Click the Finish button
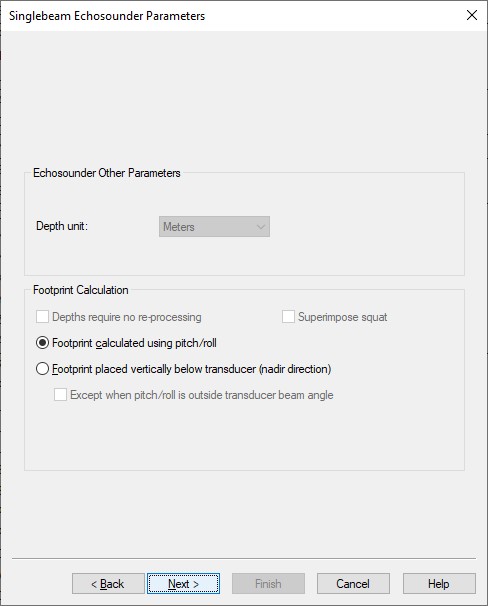This screenshot has width=488, height=606. 268,584
